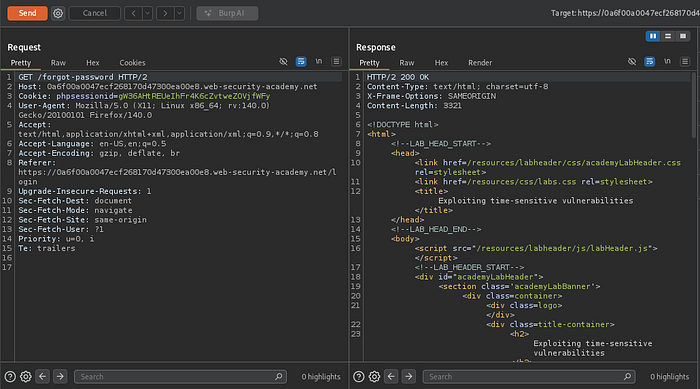This screenshot has height=389, width=700.
Task: Click the phpsessionid cookie value
Action: [194, 96]
